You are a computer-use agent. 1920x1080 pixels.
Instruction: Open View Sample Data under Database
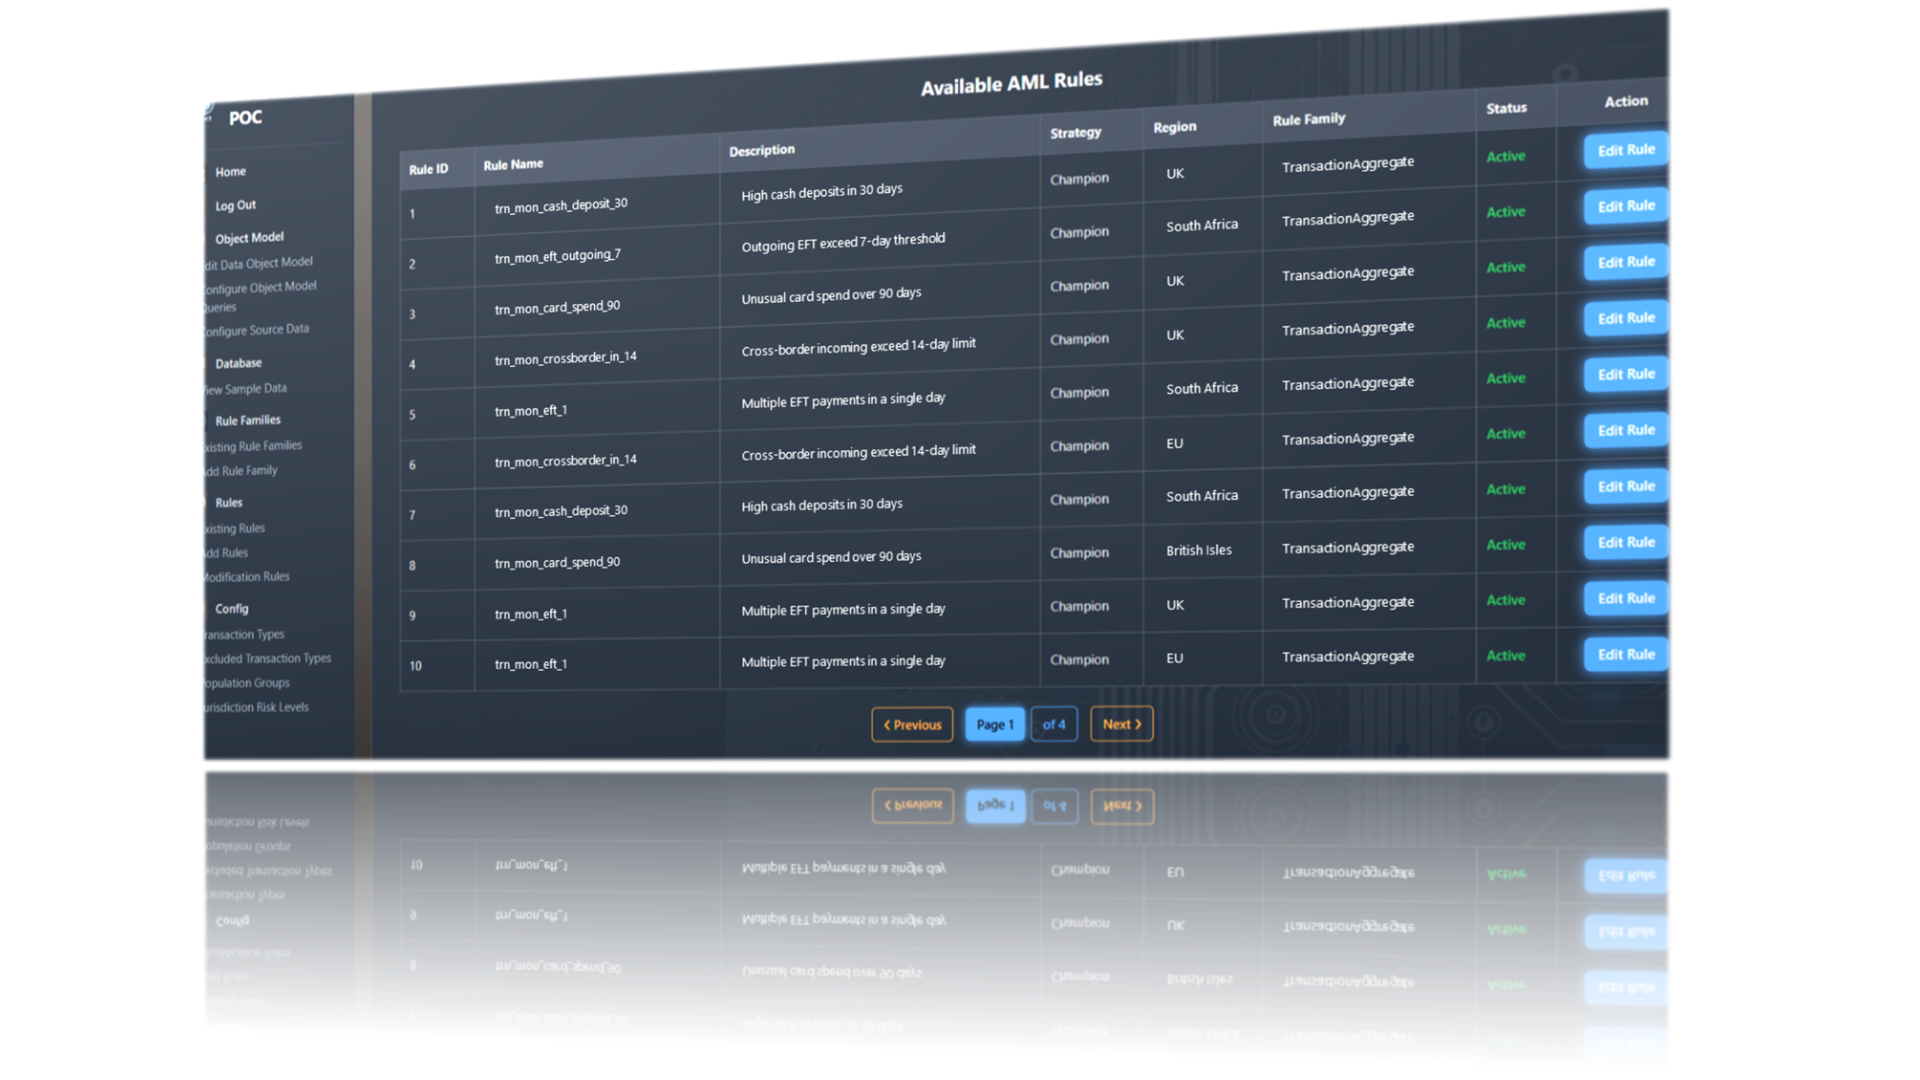coord(246,389)
